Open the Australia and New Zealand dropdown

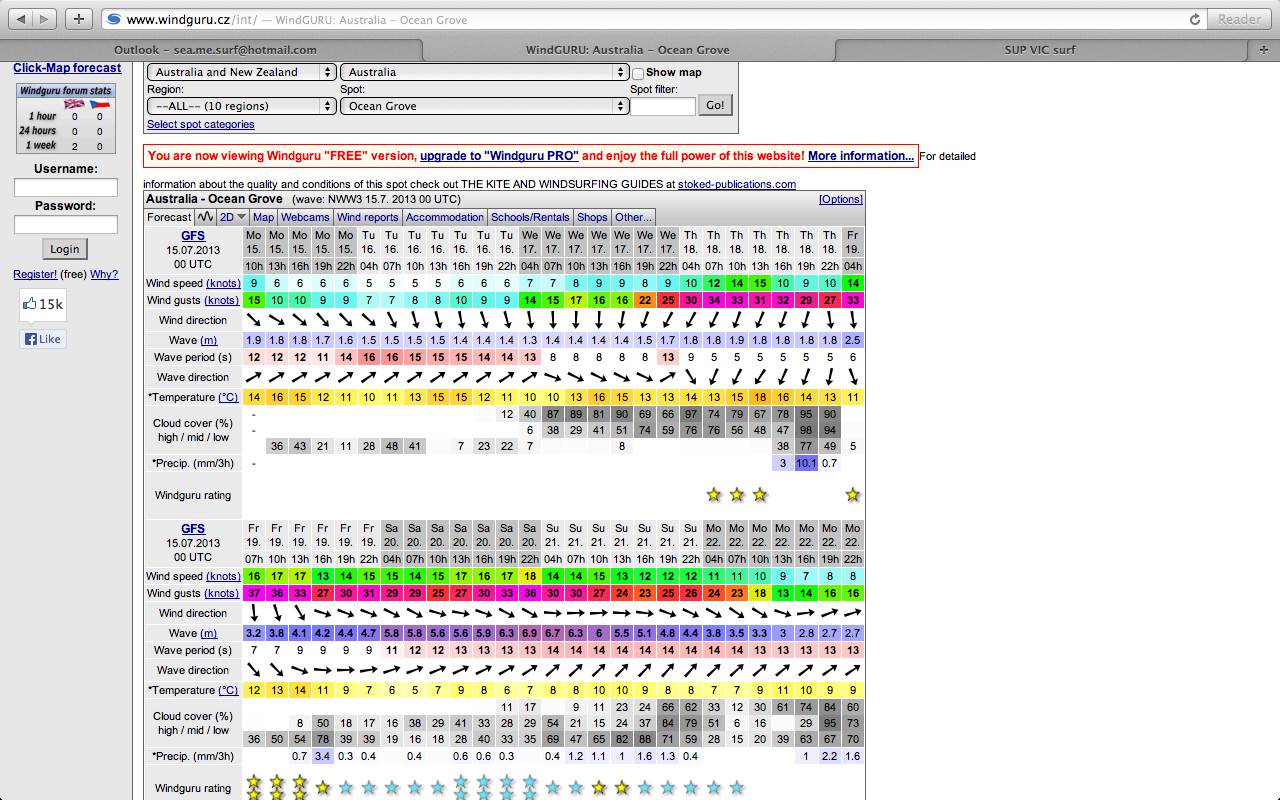pos(241,72)
